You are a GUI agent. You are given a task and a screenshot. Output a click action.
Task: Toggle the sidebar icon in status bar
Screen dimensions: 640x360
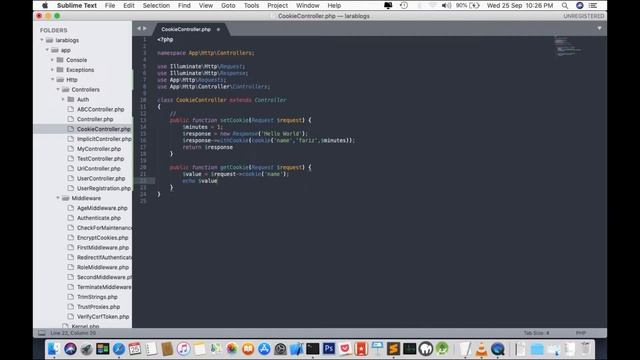pos(42,333)
